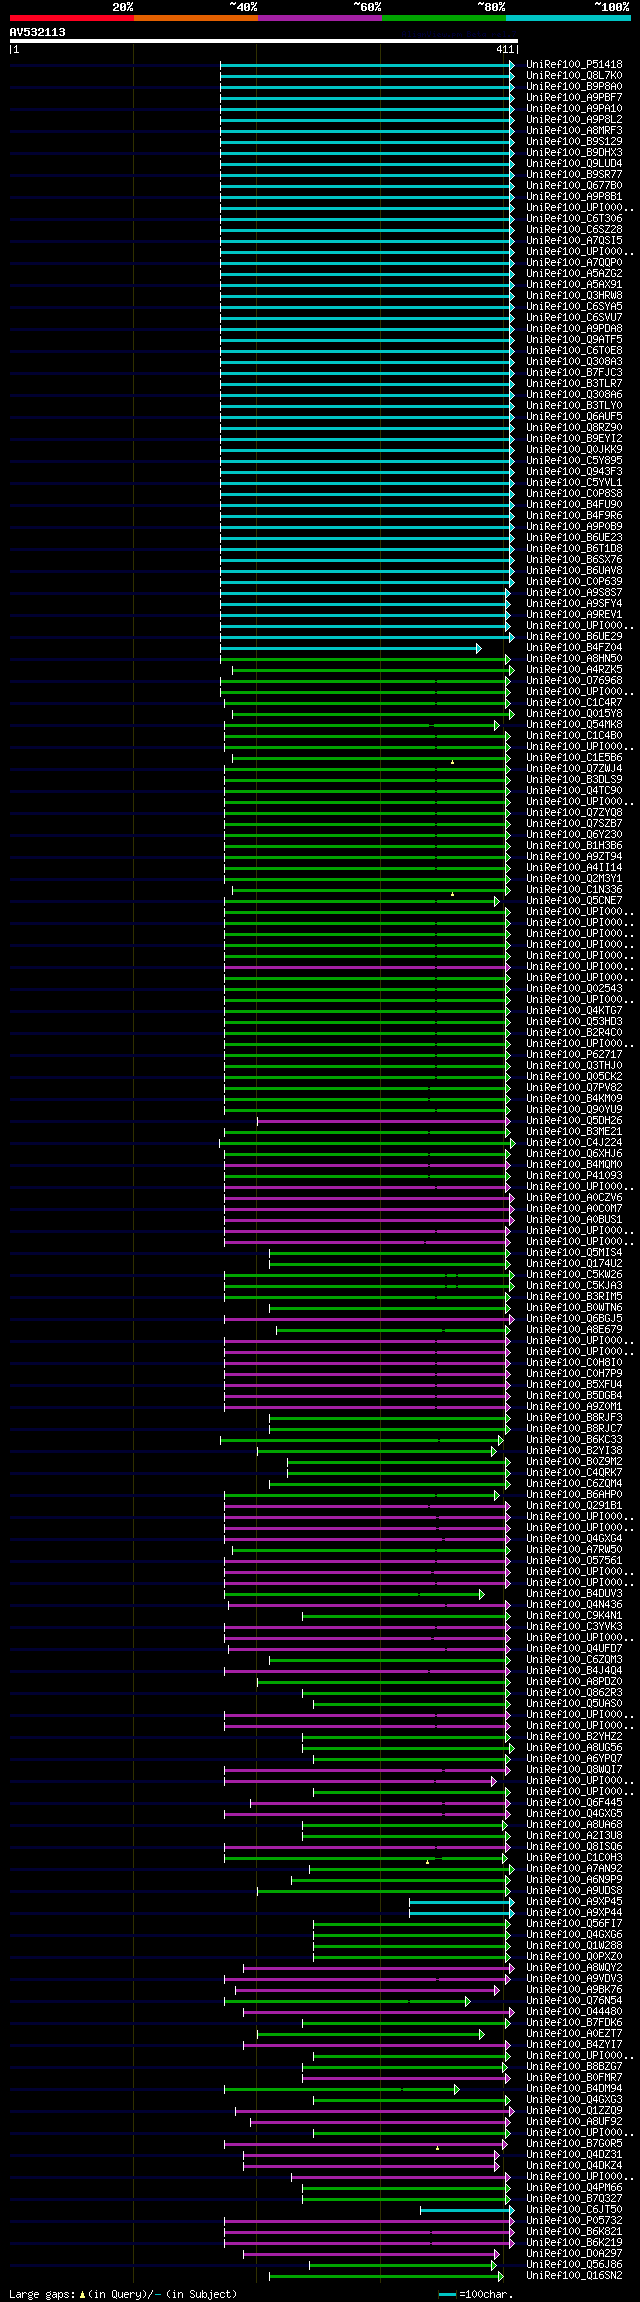
Task: Click the UniRef100_A9REV1 label
Action: (x=574, y=615)
